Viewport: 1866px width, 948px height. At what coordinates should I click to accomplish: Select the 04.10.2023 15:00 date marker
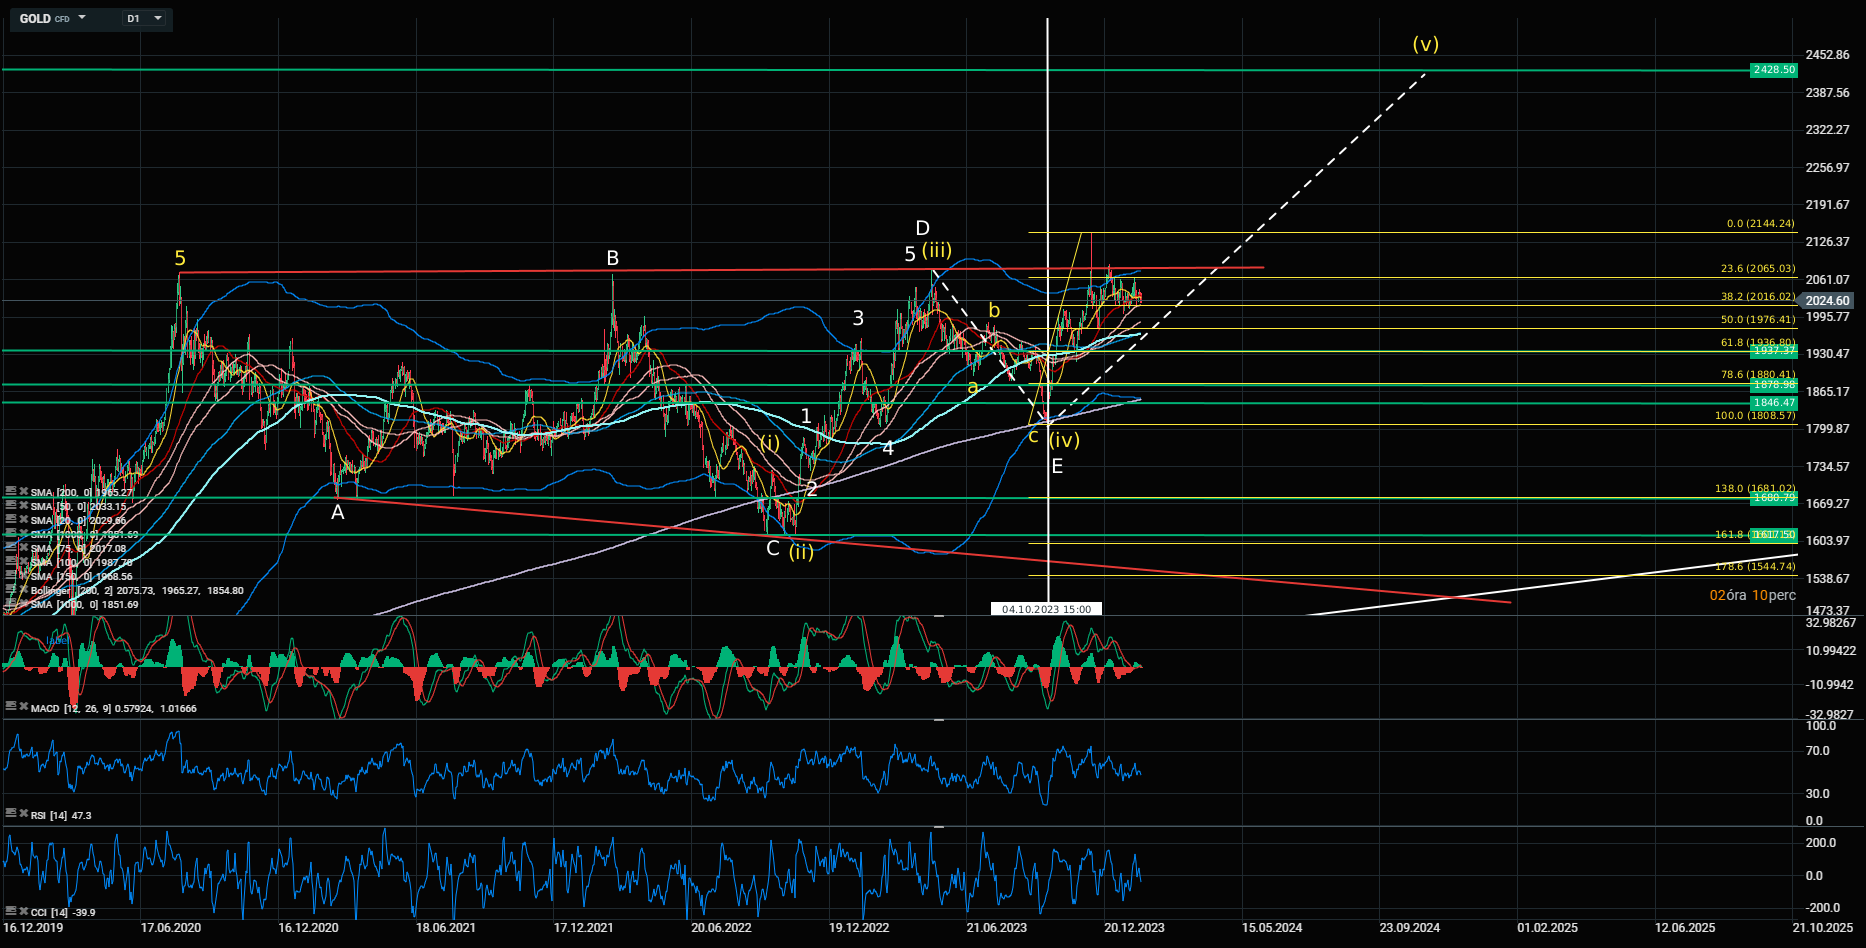(x=1046, y=609)
